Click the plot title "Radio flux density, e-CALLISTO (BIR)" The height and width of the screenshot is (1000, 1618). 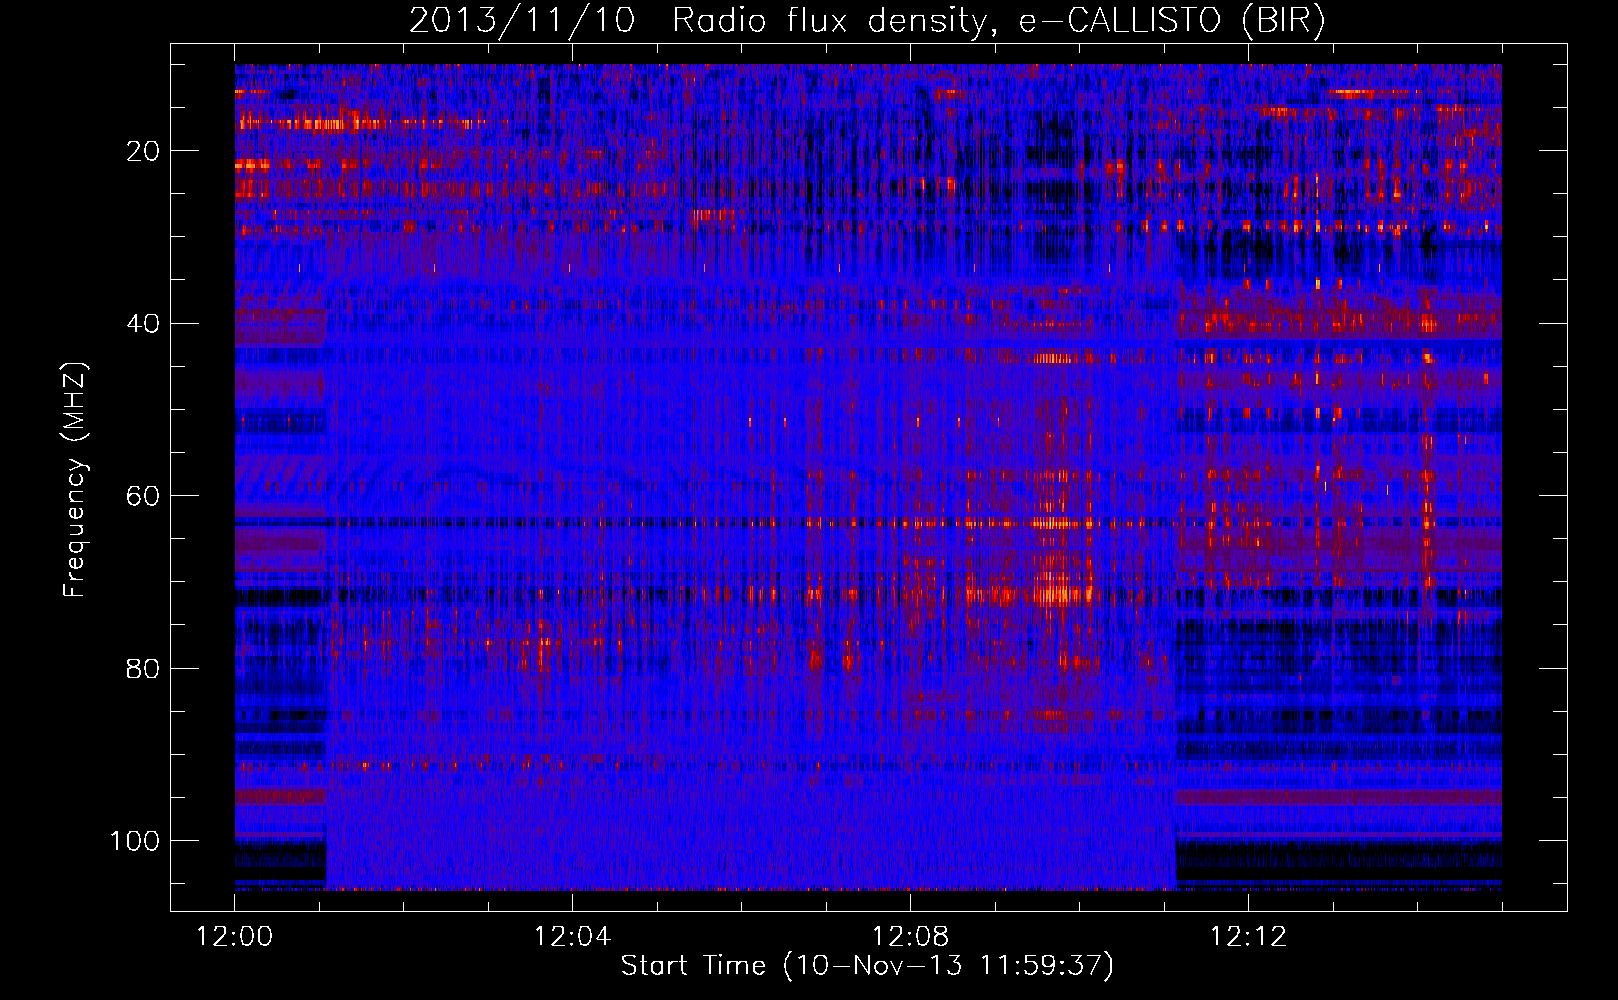pyautogui.click(x=998, y=21)
